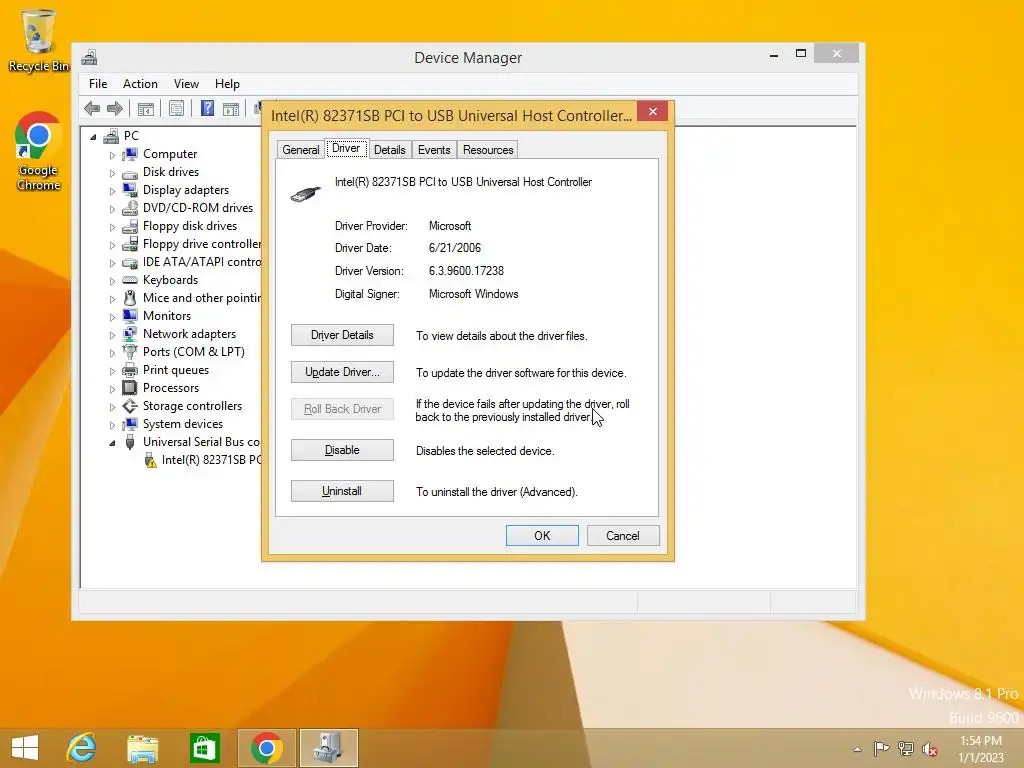Select the Processors chip icon
1024x768 pixels.
(x=130, y=388)
